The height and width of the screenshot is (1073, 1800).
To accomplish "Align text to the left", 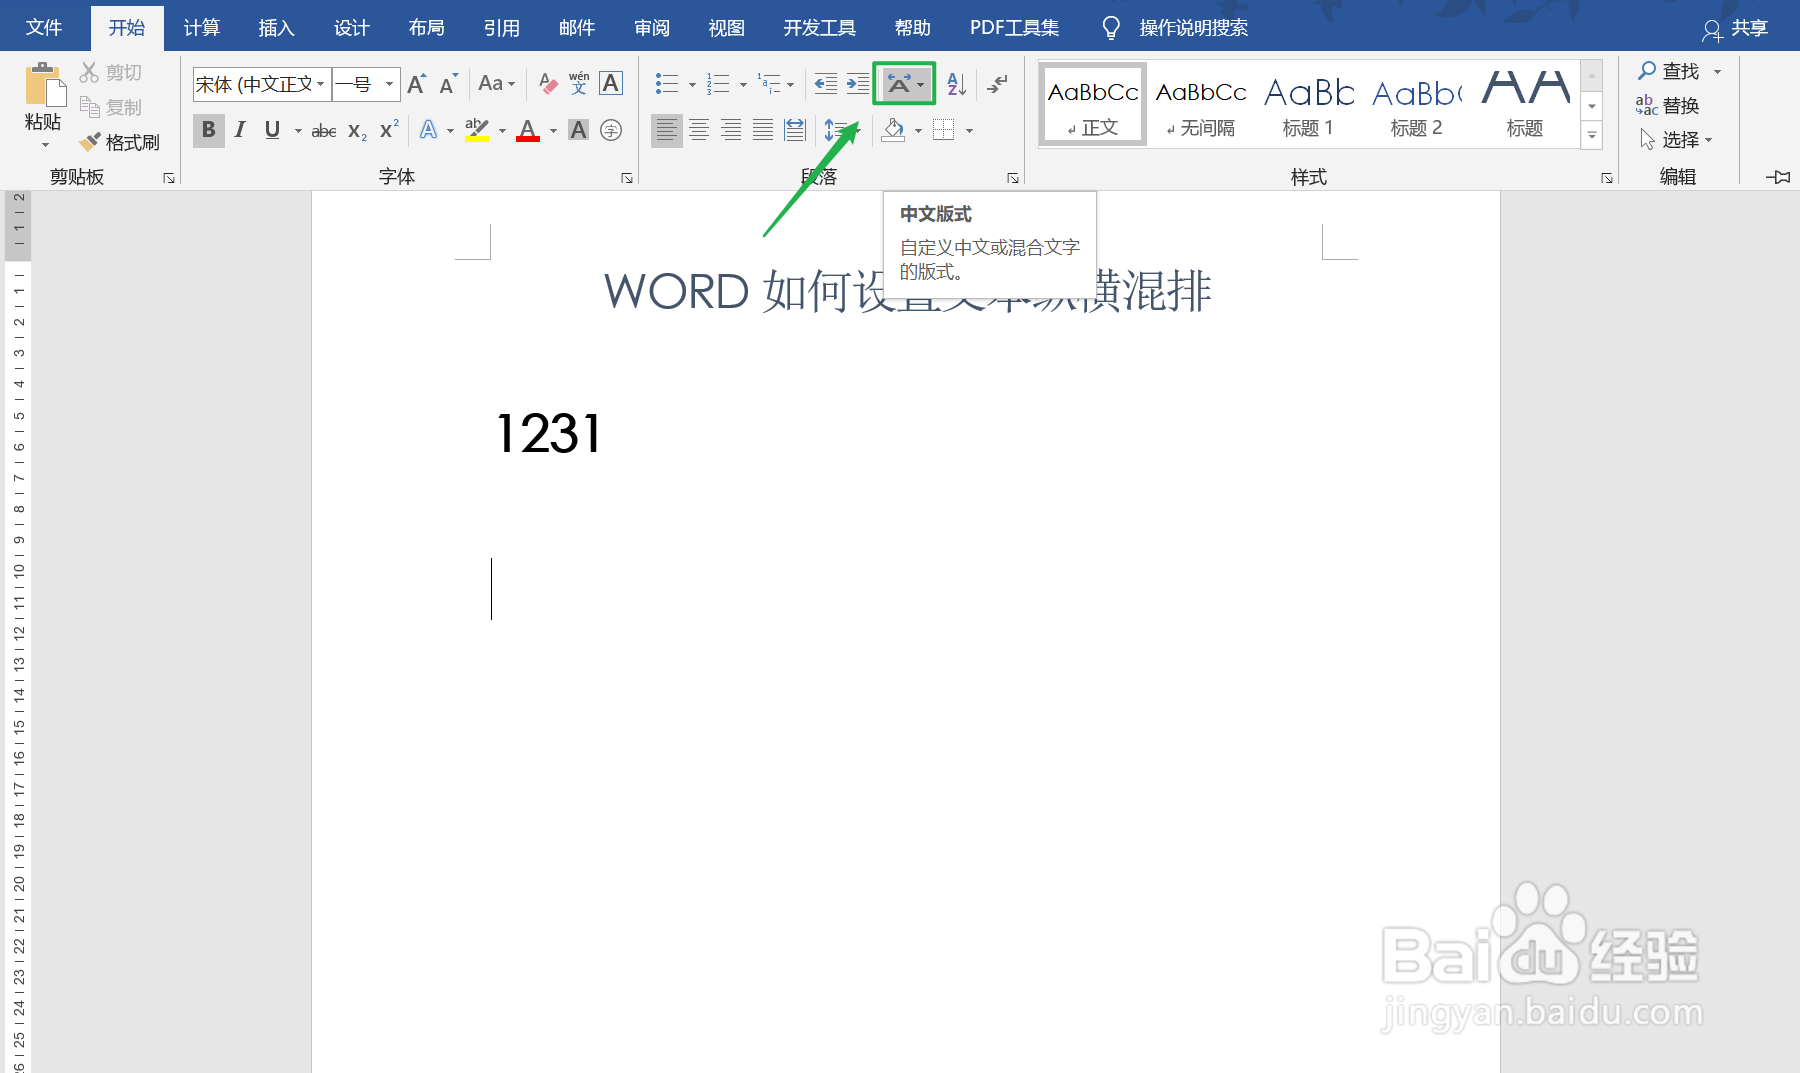I will coord(667,130).
